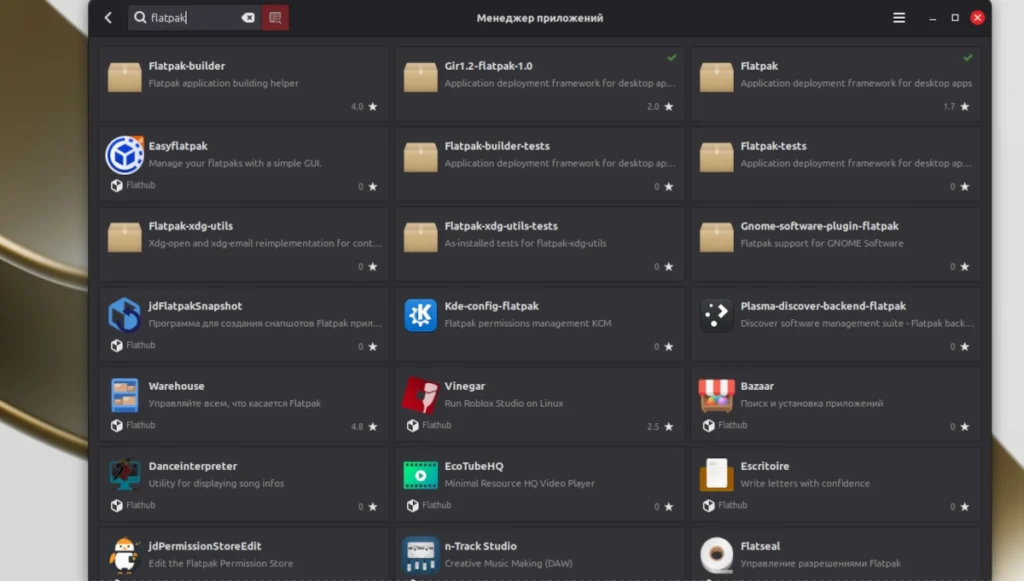This screenshot has height=581, width=1024.
Task: Click the Flatpak-builder title
Action: pos(187,66)
